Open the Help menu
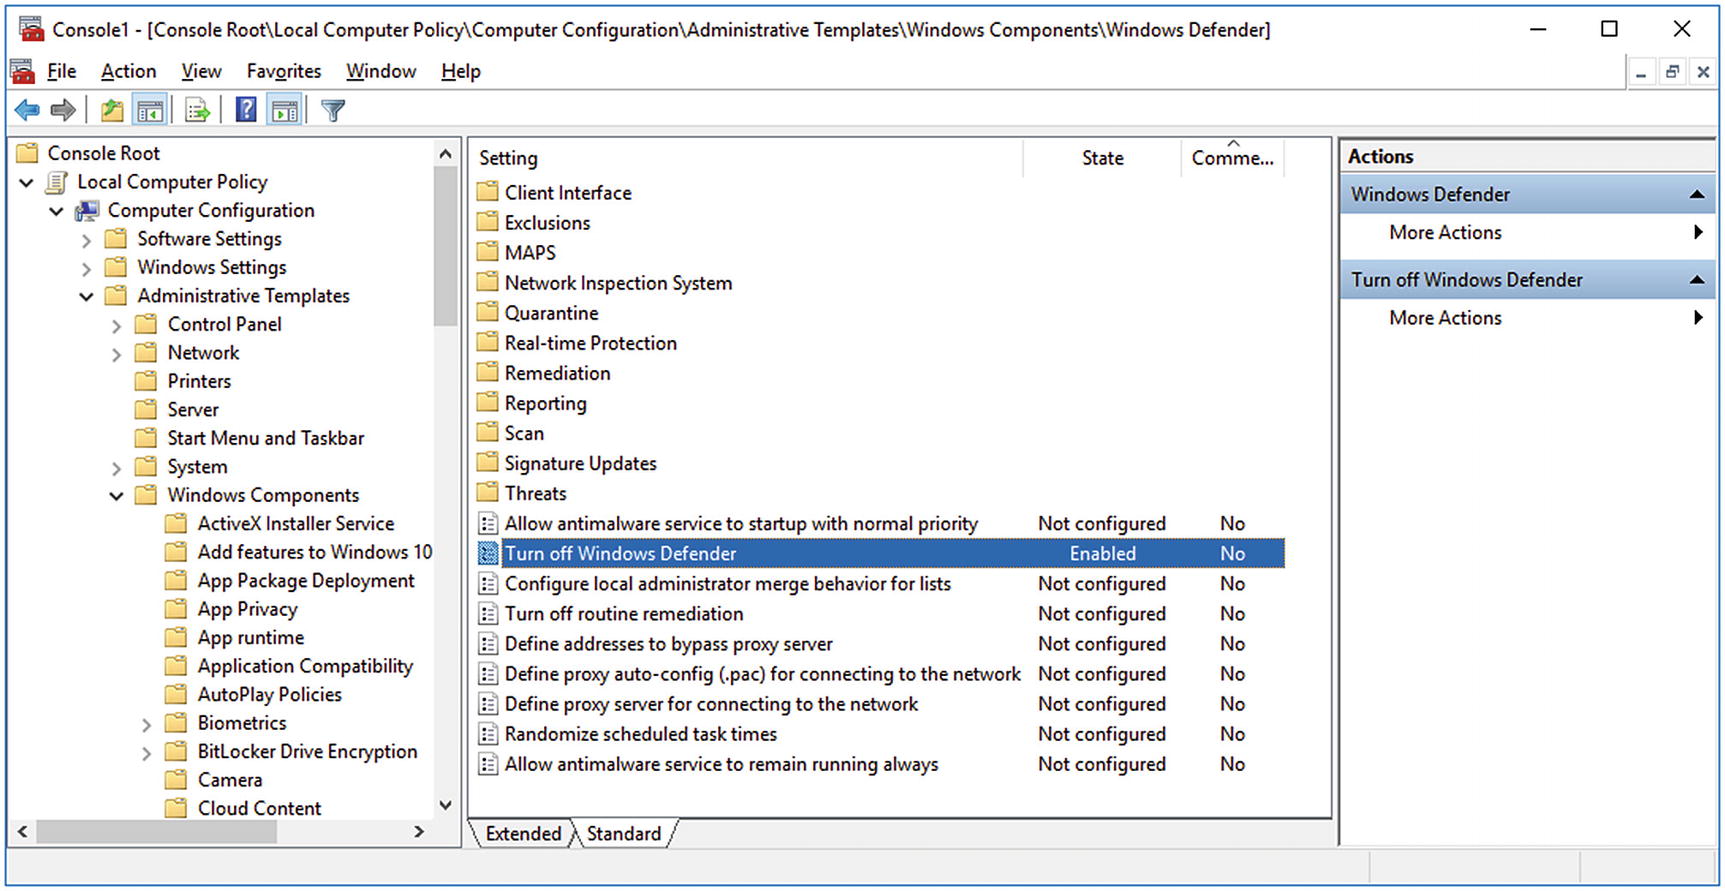Image resolution: width=1725 pixels, height=891 pixels. tap(461, 71)
